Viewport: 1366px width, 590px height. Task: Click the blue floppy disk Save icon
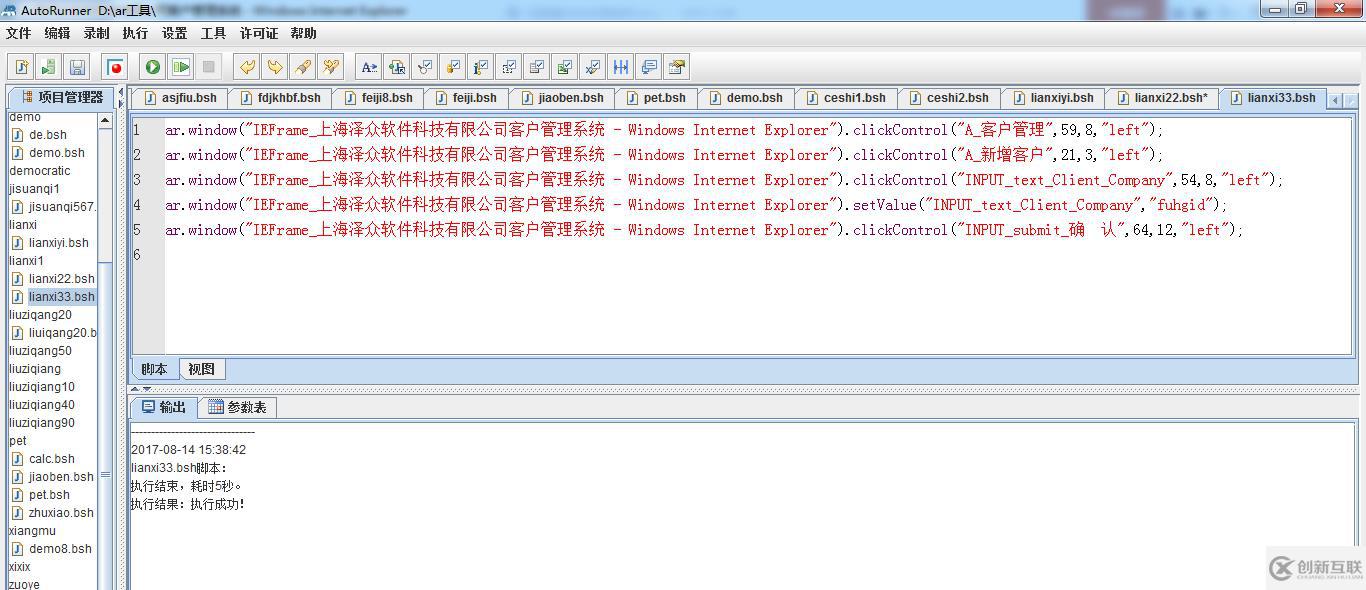coord(77,67)
